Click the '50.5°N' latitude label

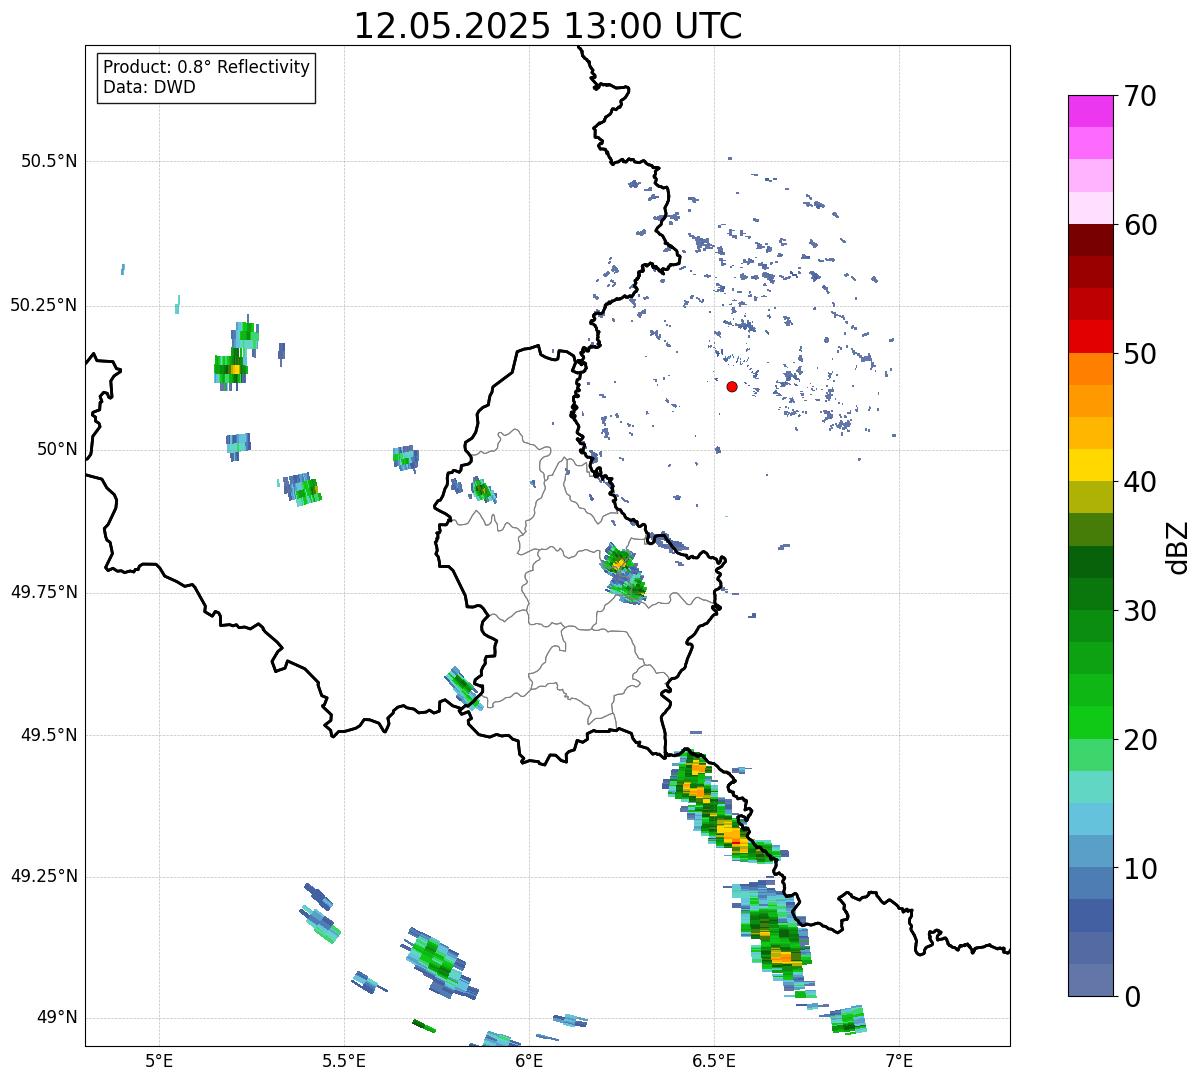coord(48,161)
